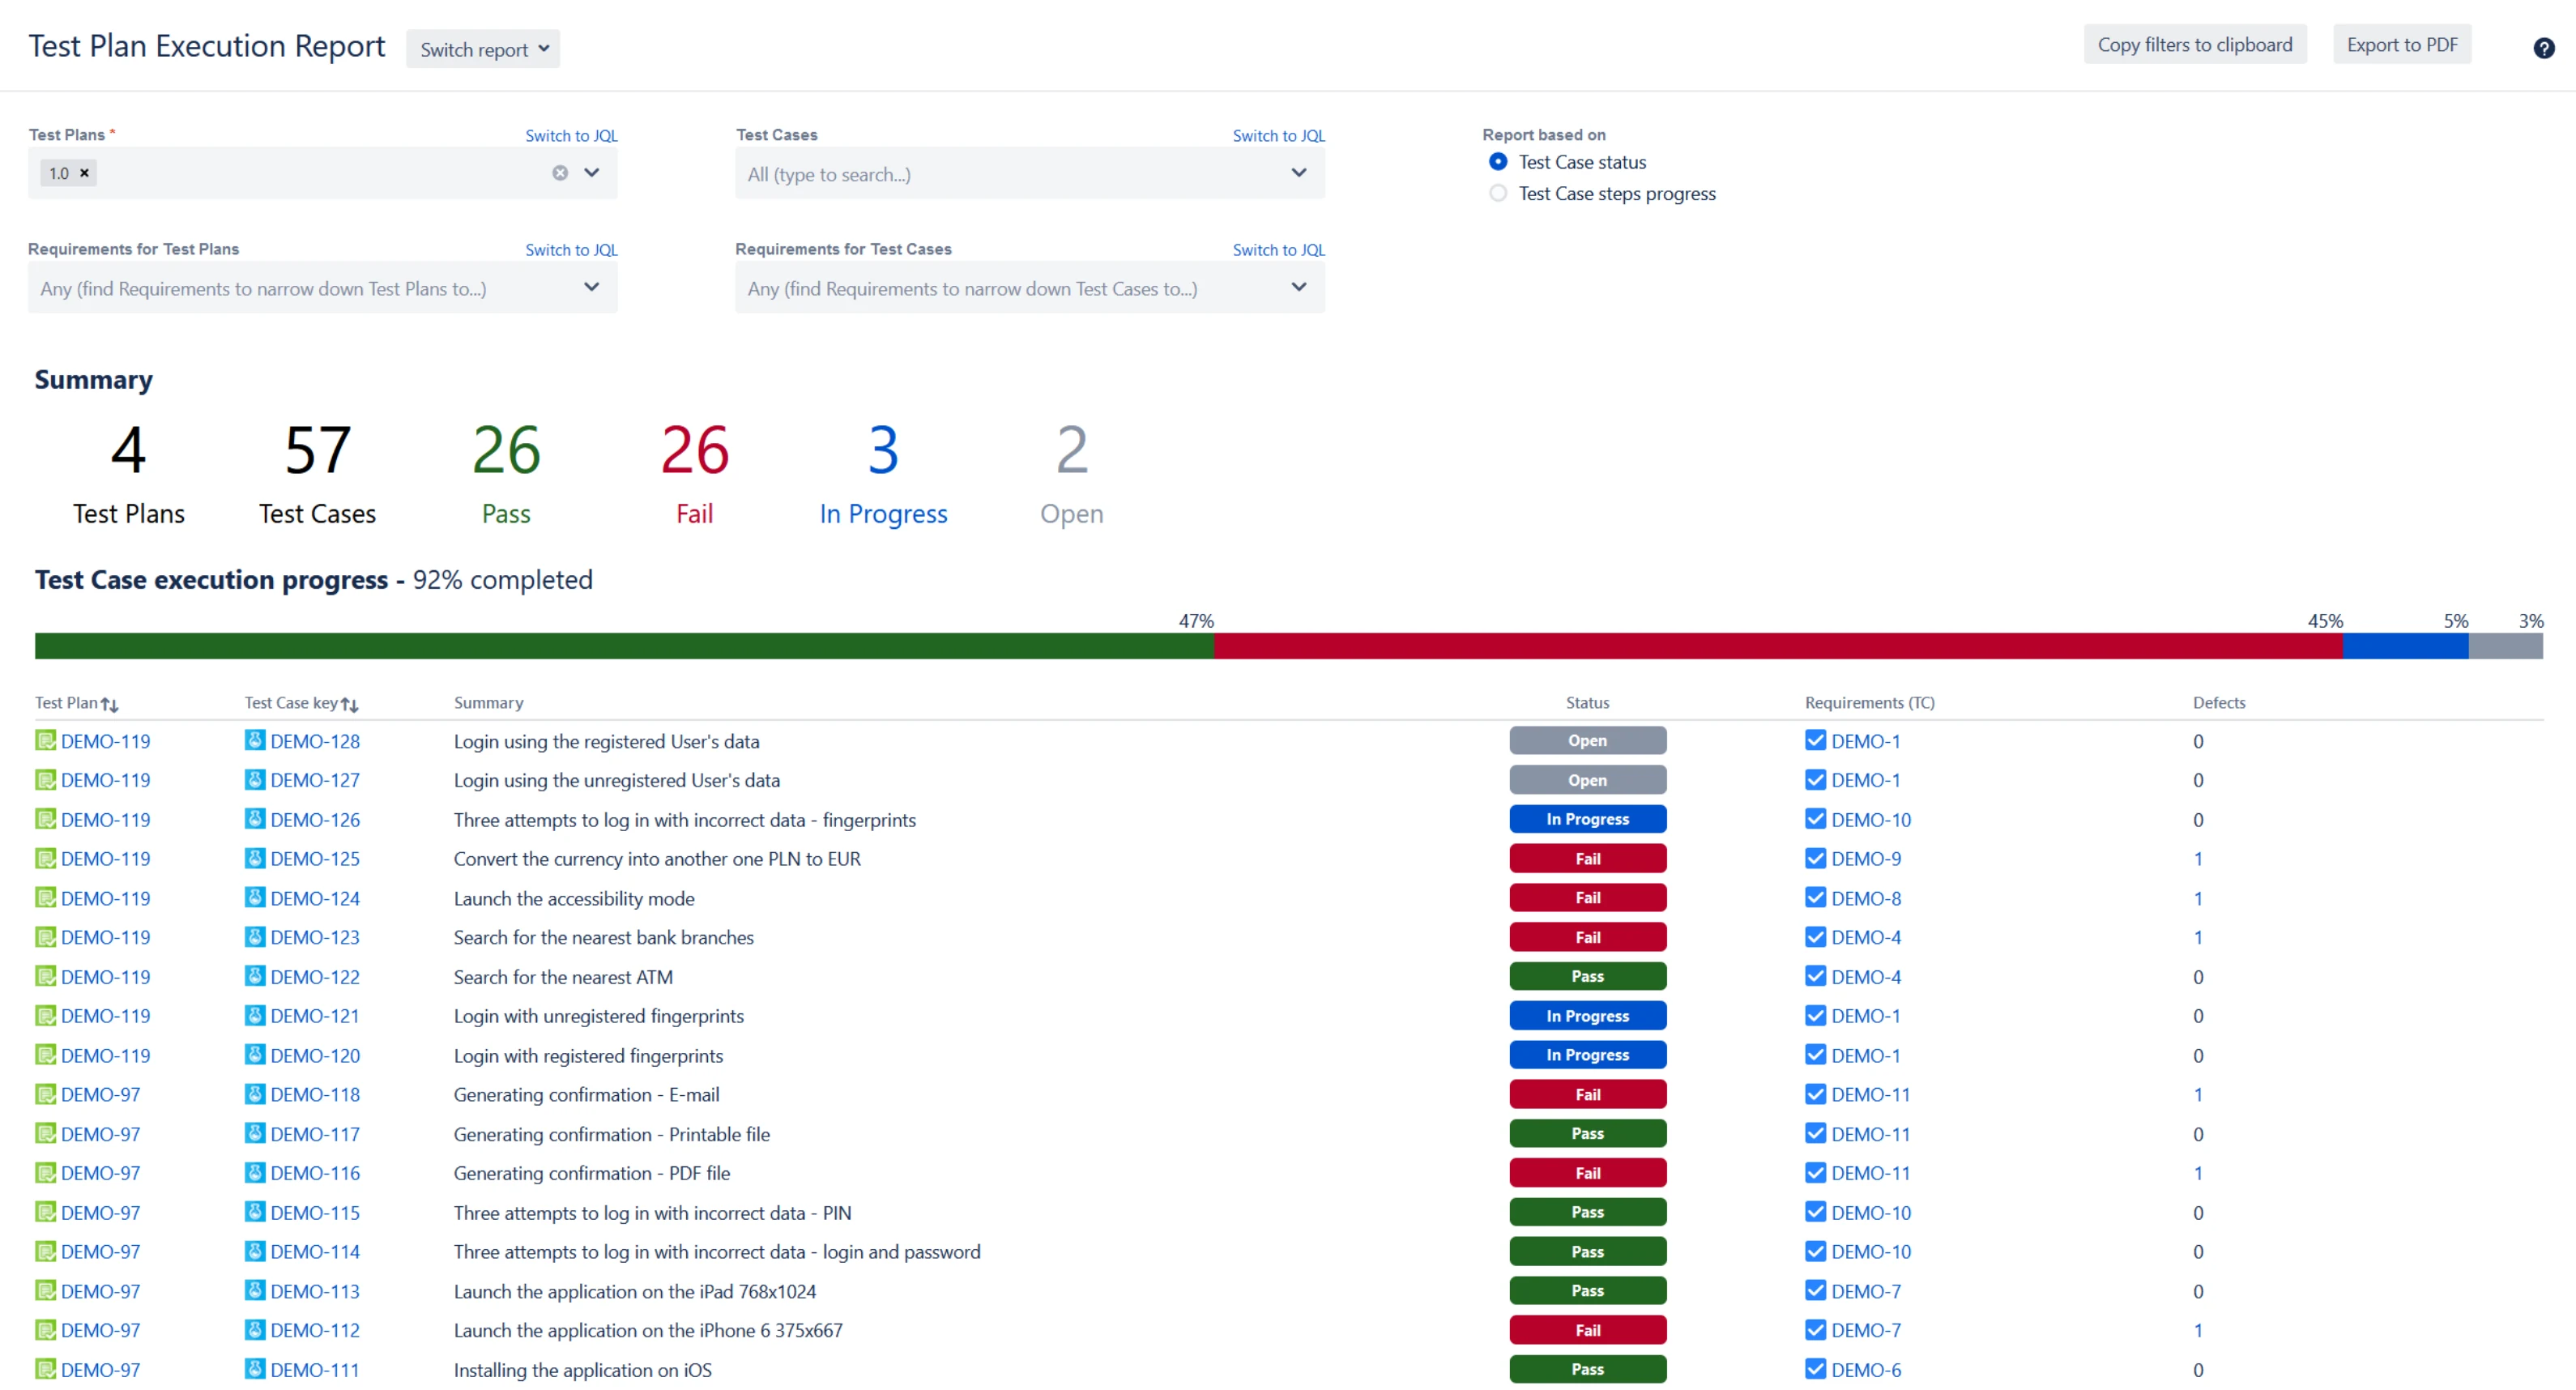The width and height of the screenshot is (2576, 1390).
Task: Switch Requirements for Test Cases to JQL
Action: click(1278, 250)
